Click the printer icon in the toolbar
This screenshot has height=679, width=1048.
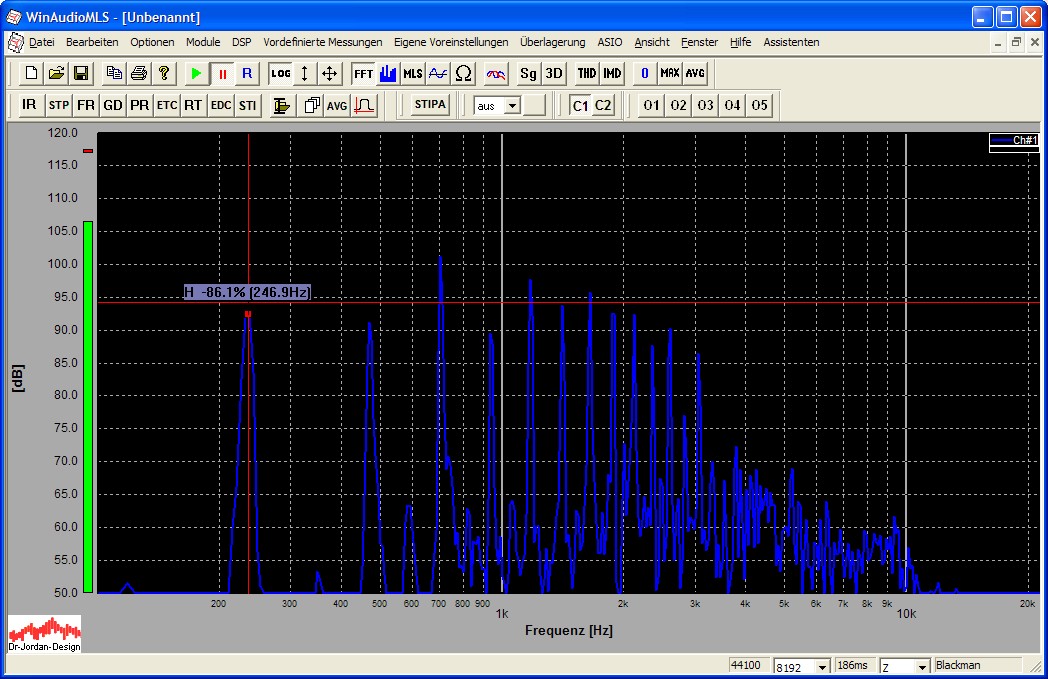139,73
